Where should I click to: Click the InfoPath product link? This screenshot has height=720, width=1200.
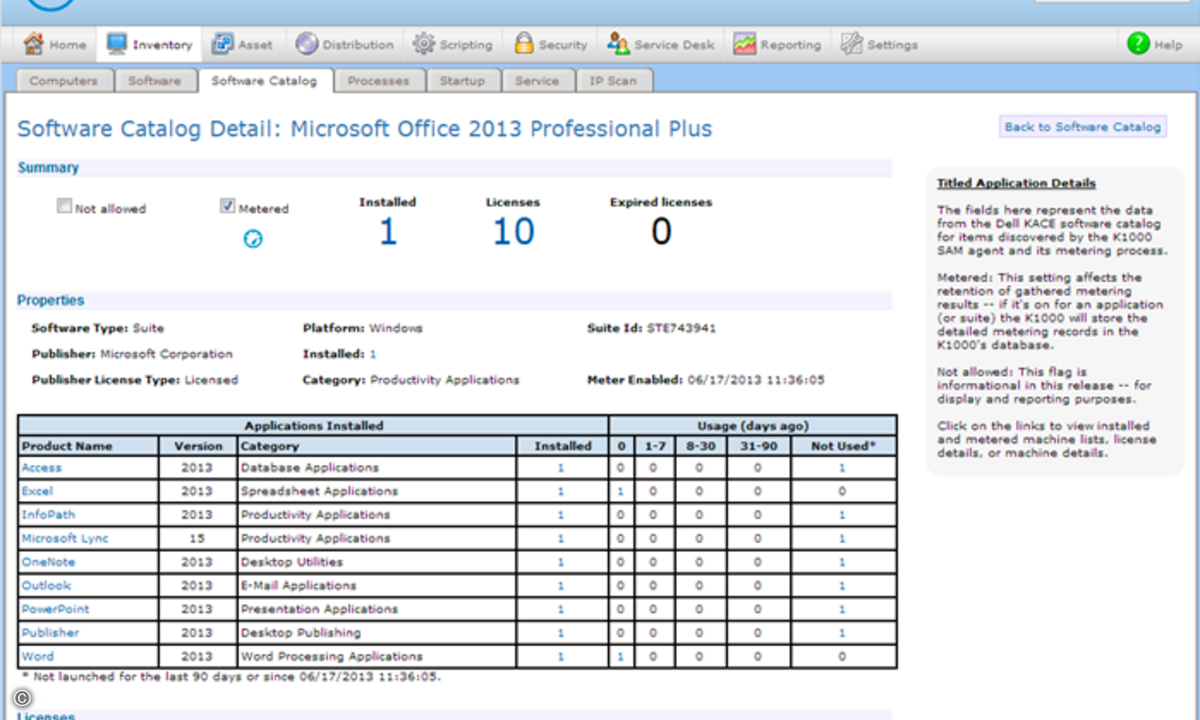tap(48, 515)
